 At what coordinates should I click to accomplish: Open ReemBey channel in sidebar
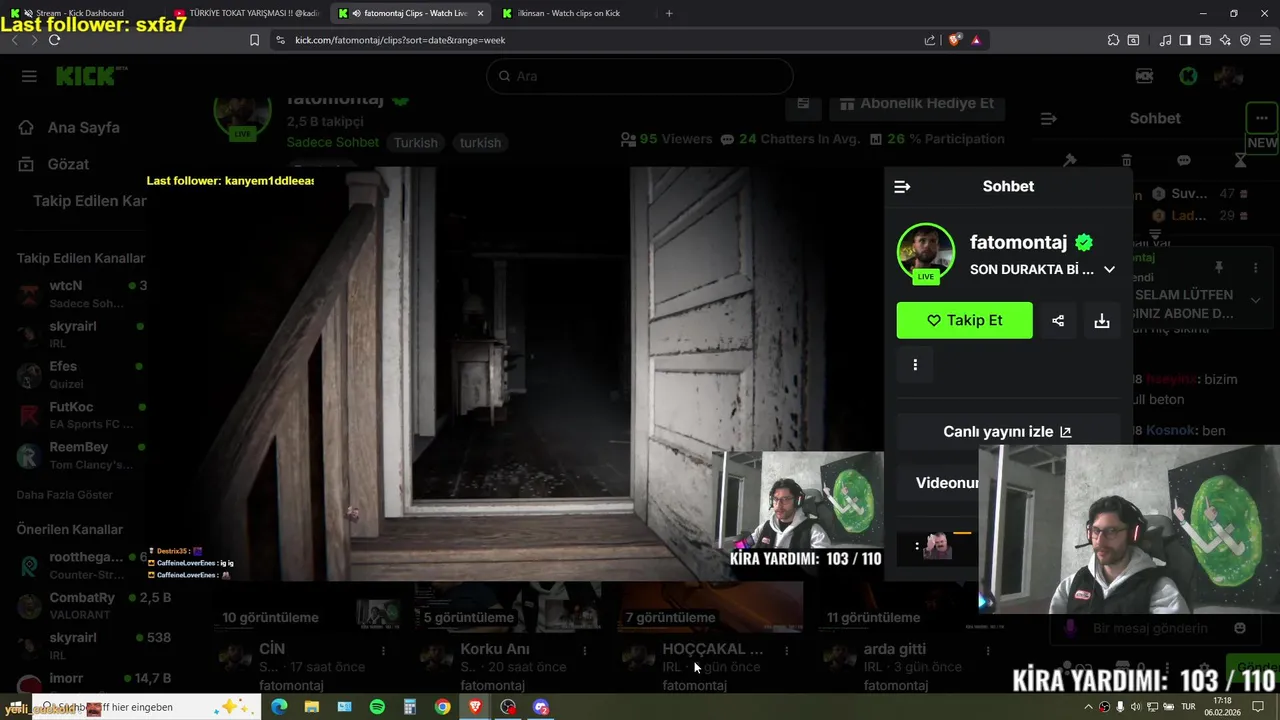click(x=82, y=455)
